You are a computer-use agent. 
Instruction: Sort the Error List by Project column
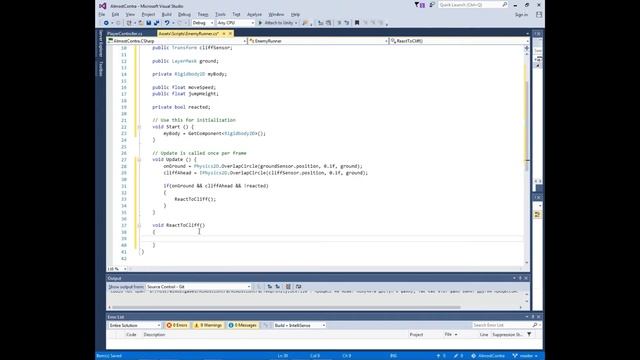click(416, 335)
